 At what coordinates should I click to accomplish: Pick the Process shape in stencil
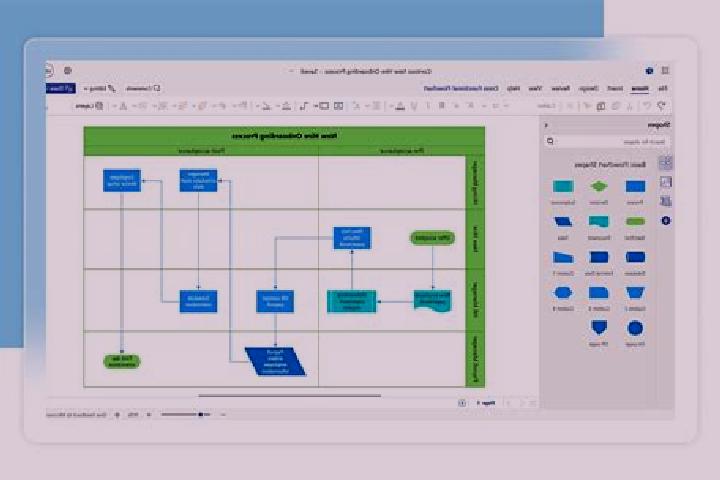click(x=636, y=186)
